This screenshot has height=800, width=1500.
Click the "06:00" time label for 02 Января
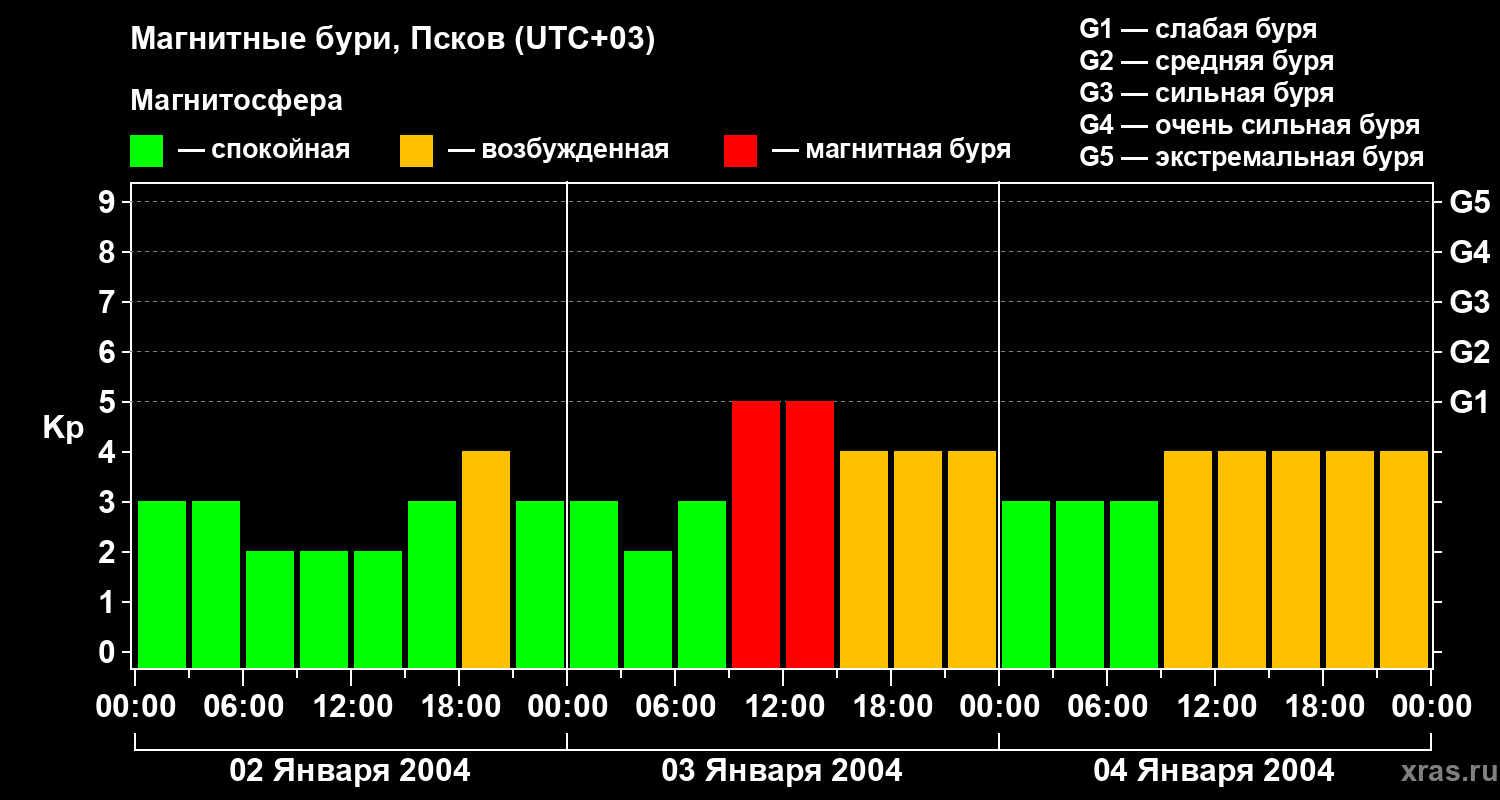click(243, 706)
